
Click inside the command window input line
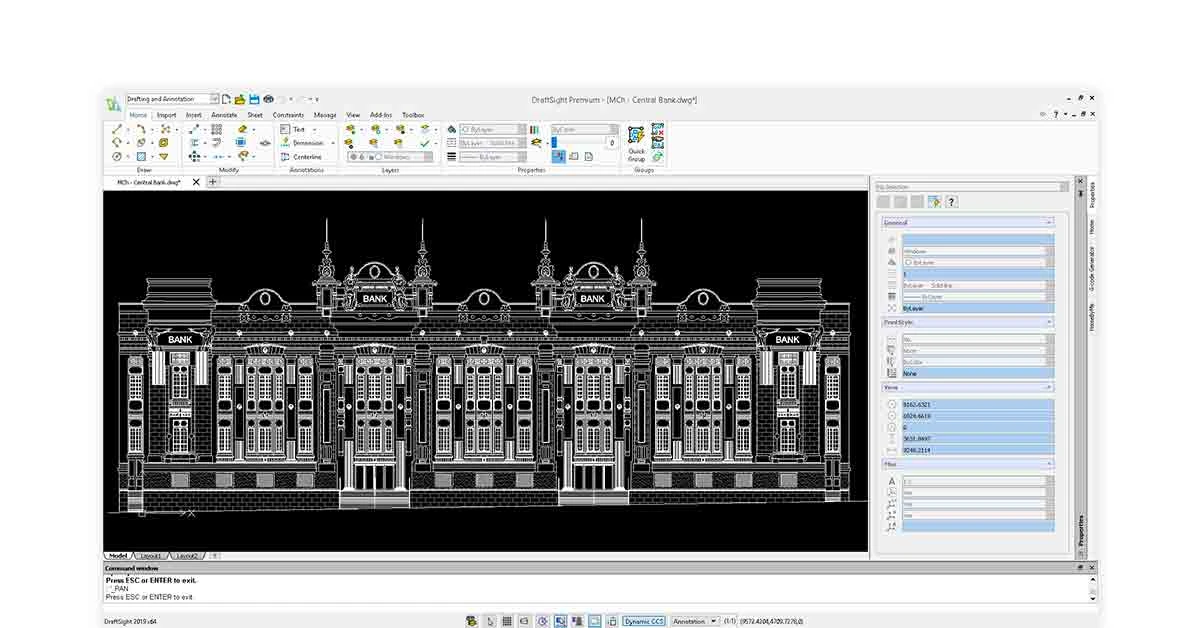(300, 597)
